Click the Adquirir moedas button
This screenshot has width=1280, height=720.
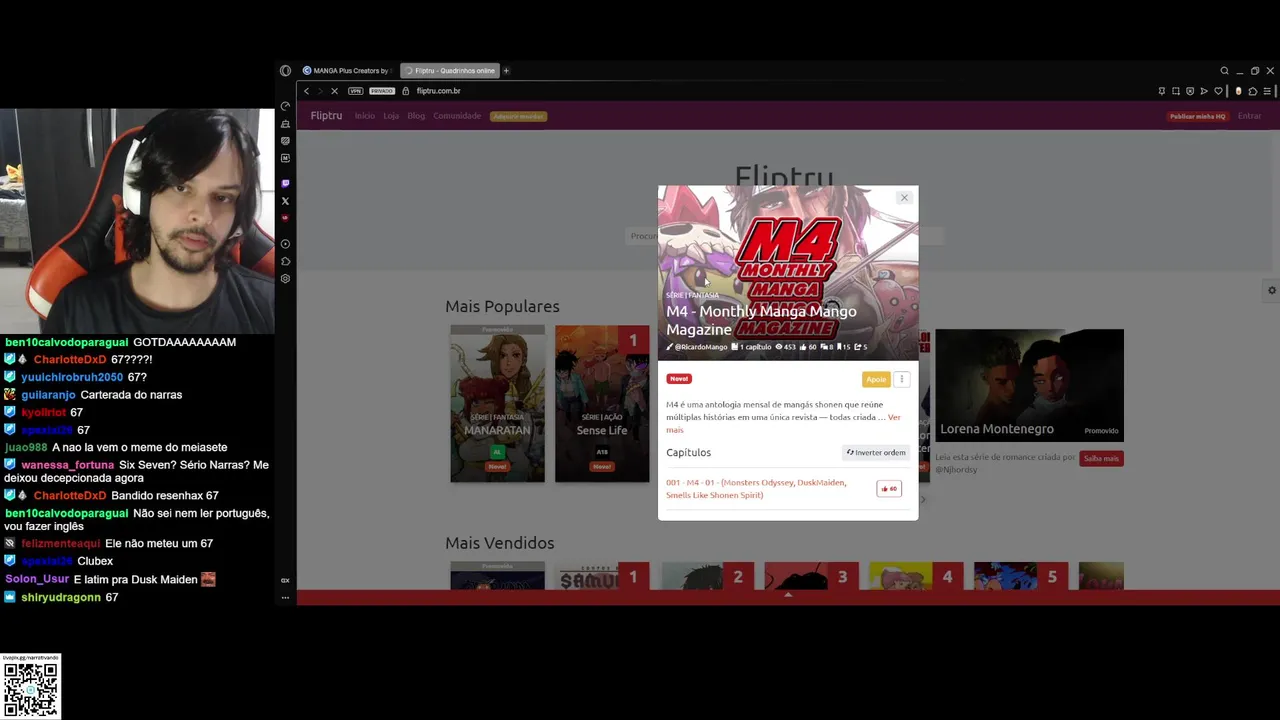518,116
